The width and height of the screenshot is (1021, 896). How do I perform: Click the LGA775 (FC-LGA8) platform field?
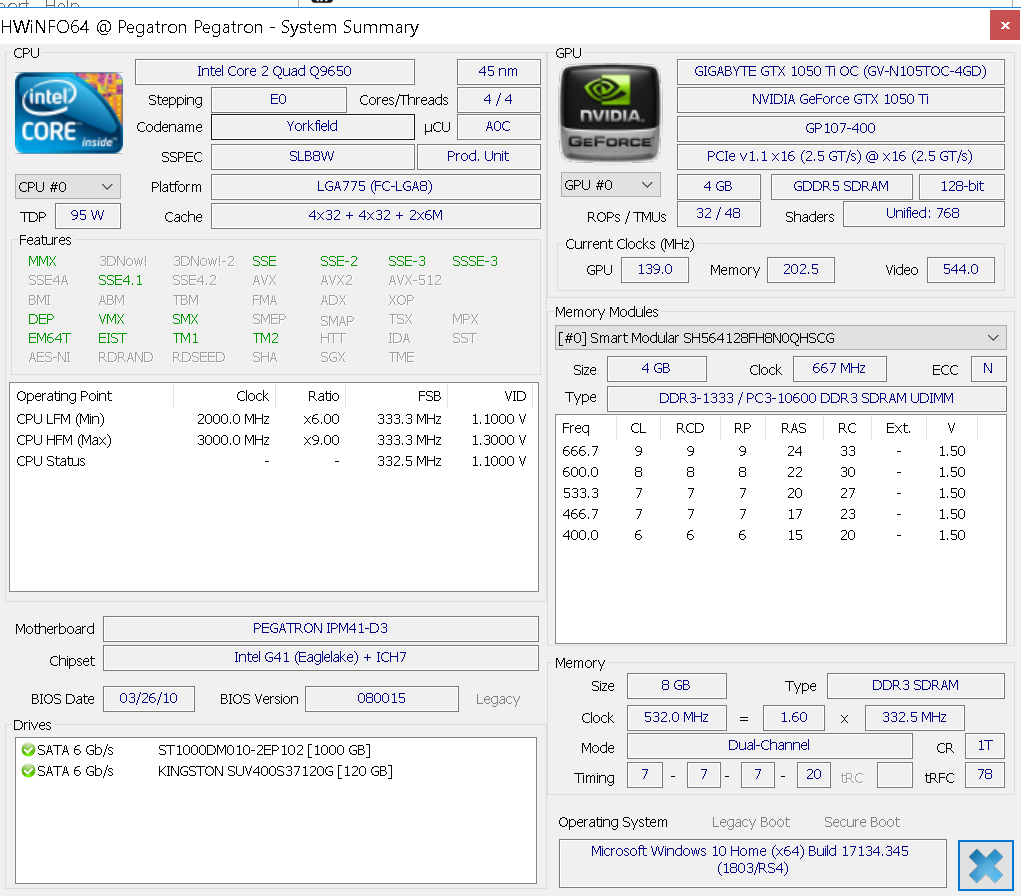375,186
